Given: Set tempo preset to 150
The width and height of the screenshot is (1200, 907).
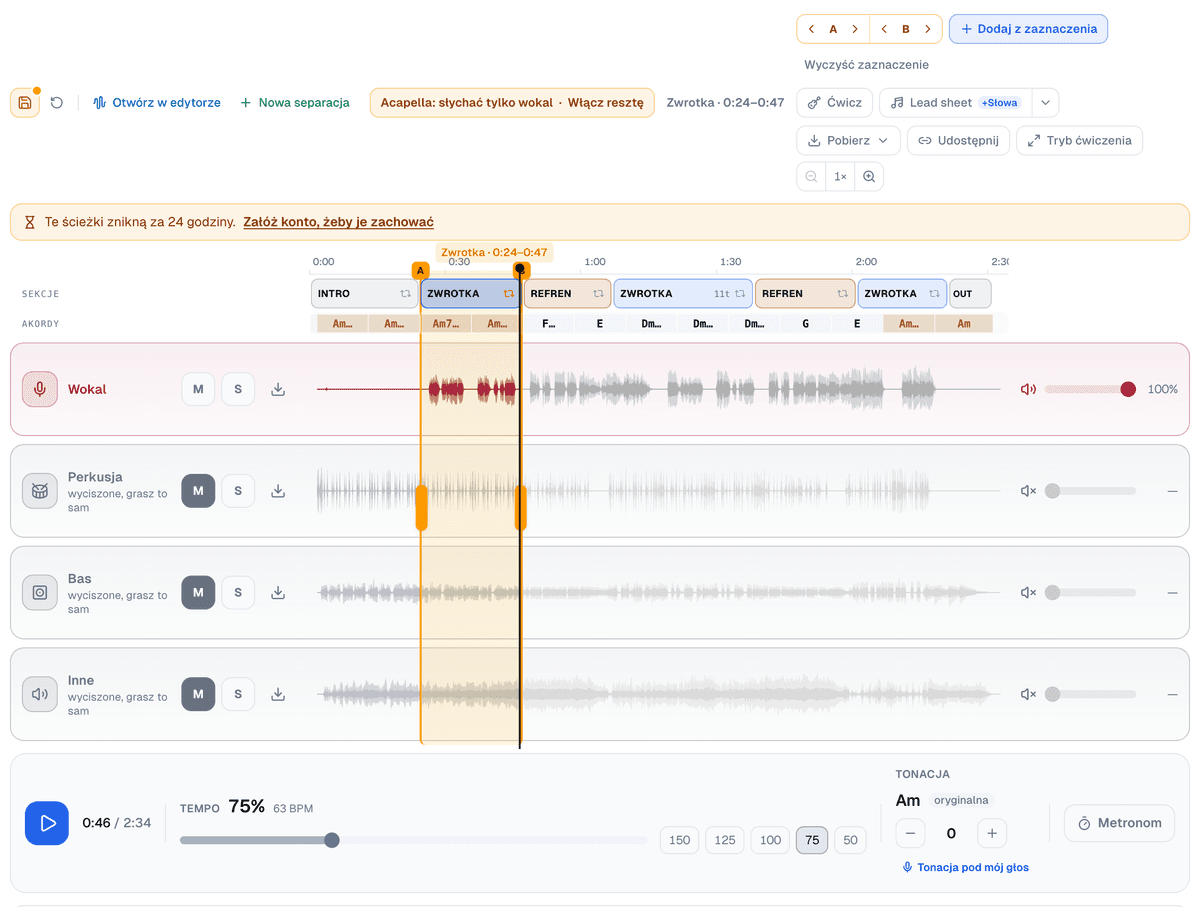Looking at the screenshot, I should coord(680,840).
